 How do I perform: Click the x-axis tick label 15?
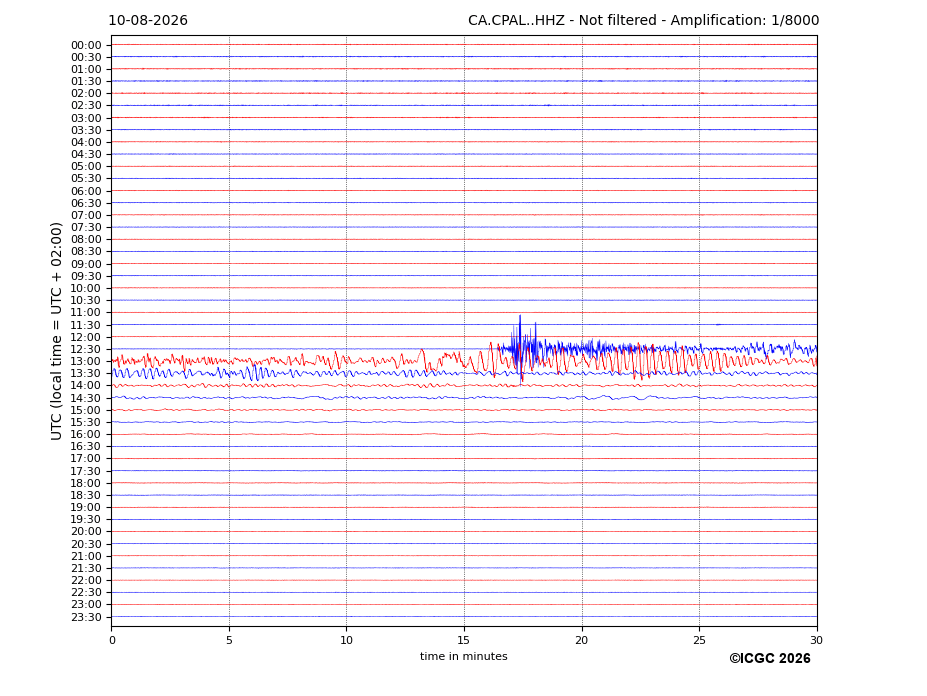coord(464,640)
